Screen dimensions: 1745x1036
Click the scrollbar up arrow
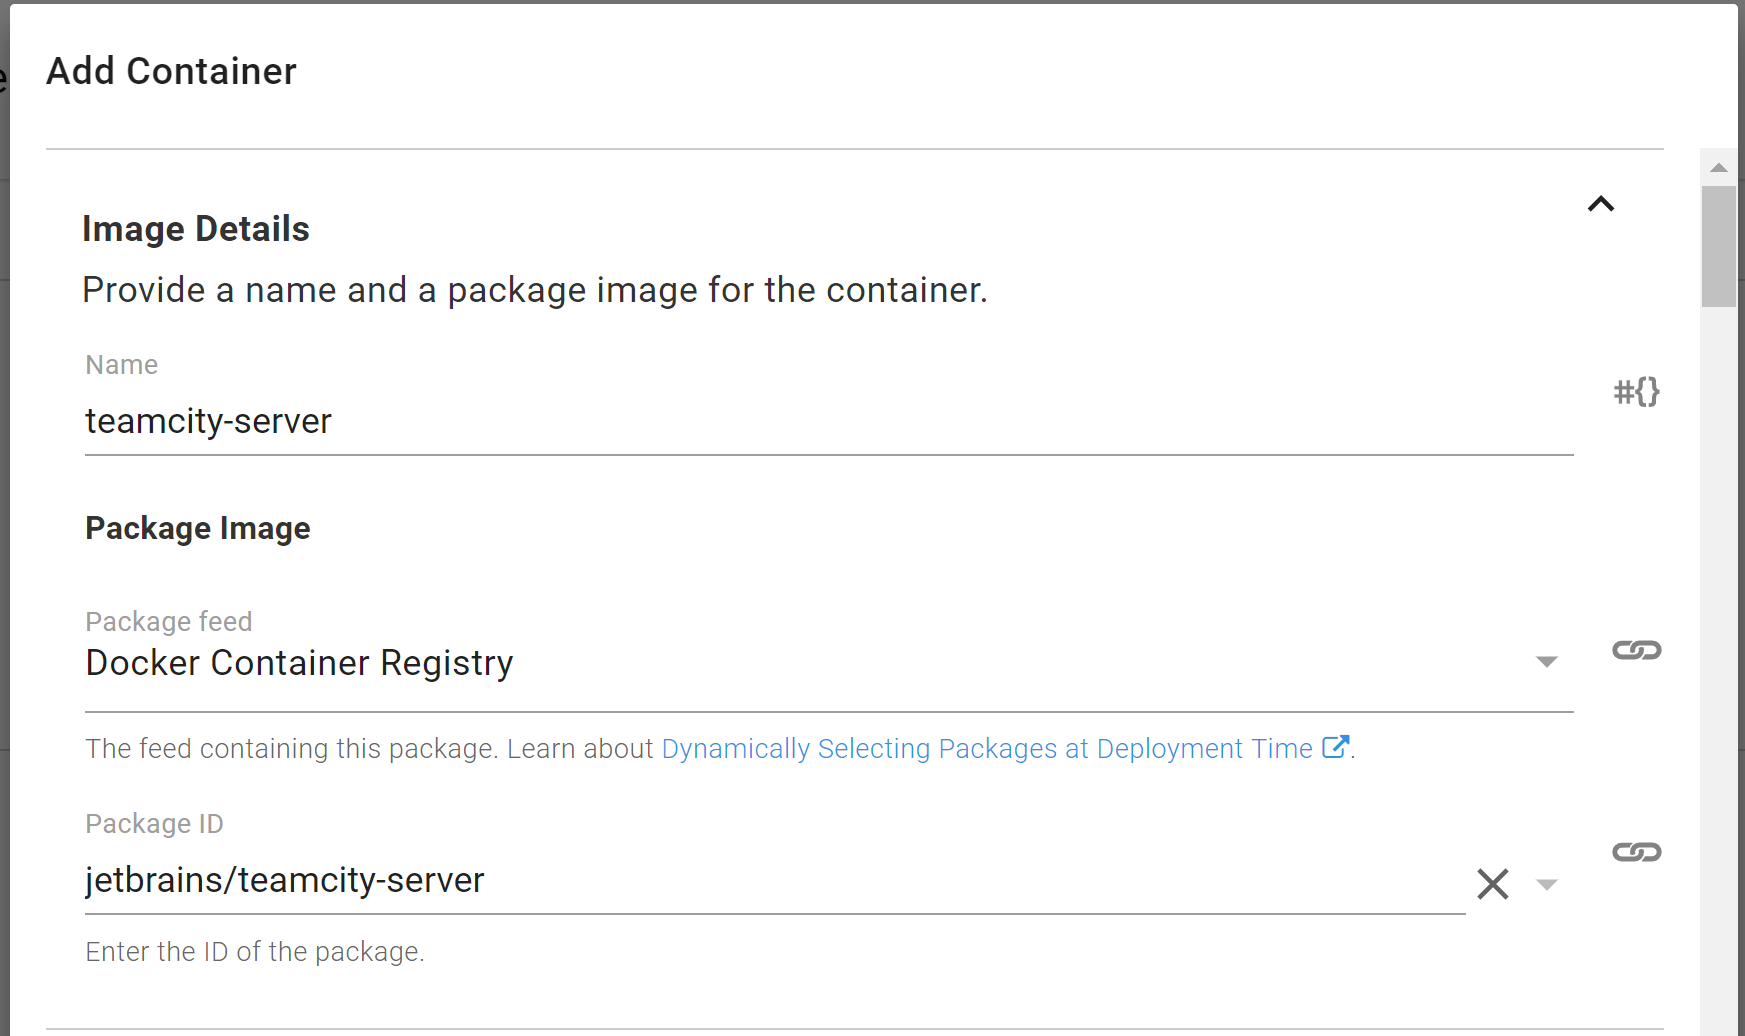[1719, 168]
